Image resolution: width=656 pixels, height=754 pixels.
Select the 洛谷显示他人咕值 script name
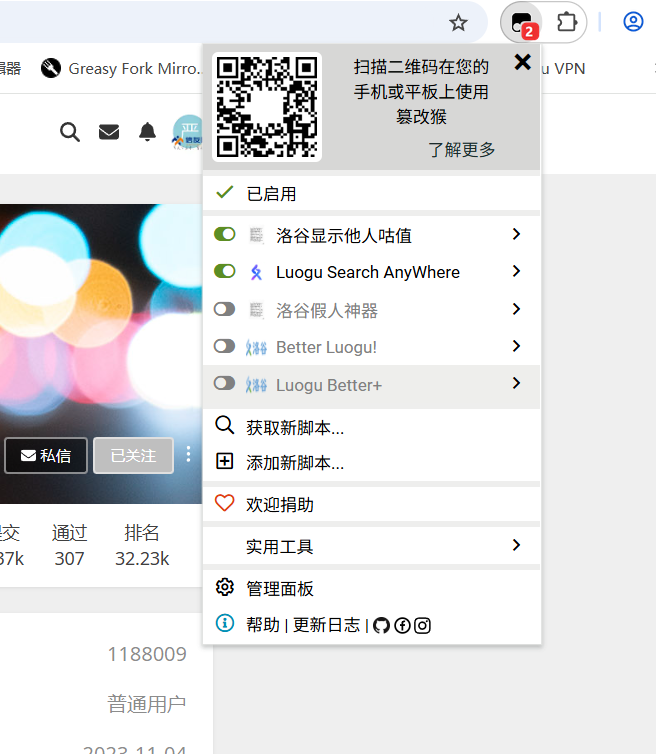tap(344, 236)
